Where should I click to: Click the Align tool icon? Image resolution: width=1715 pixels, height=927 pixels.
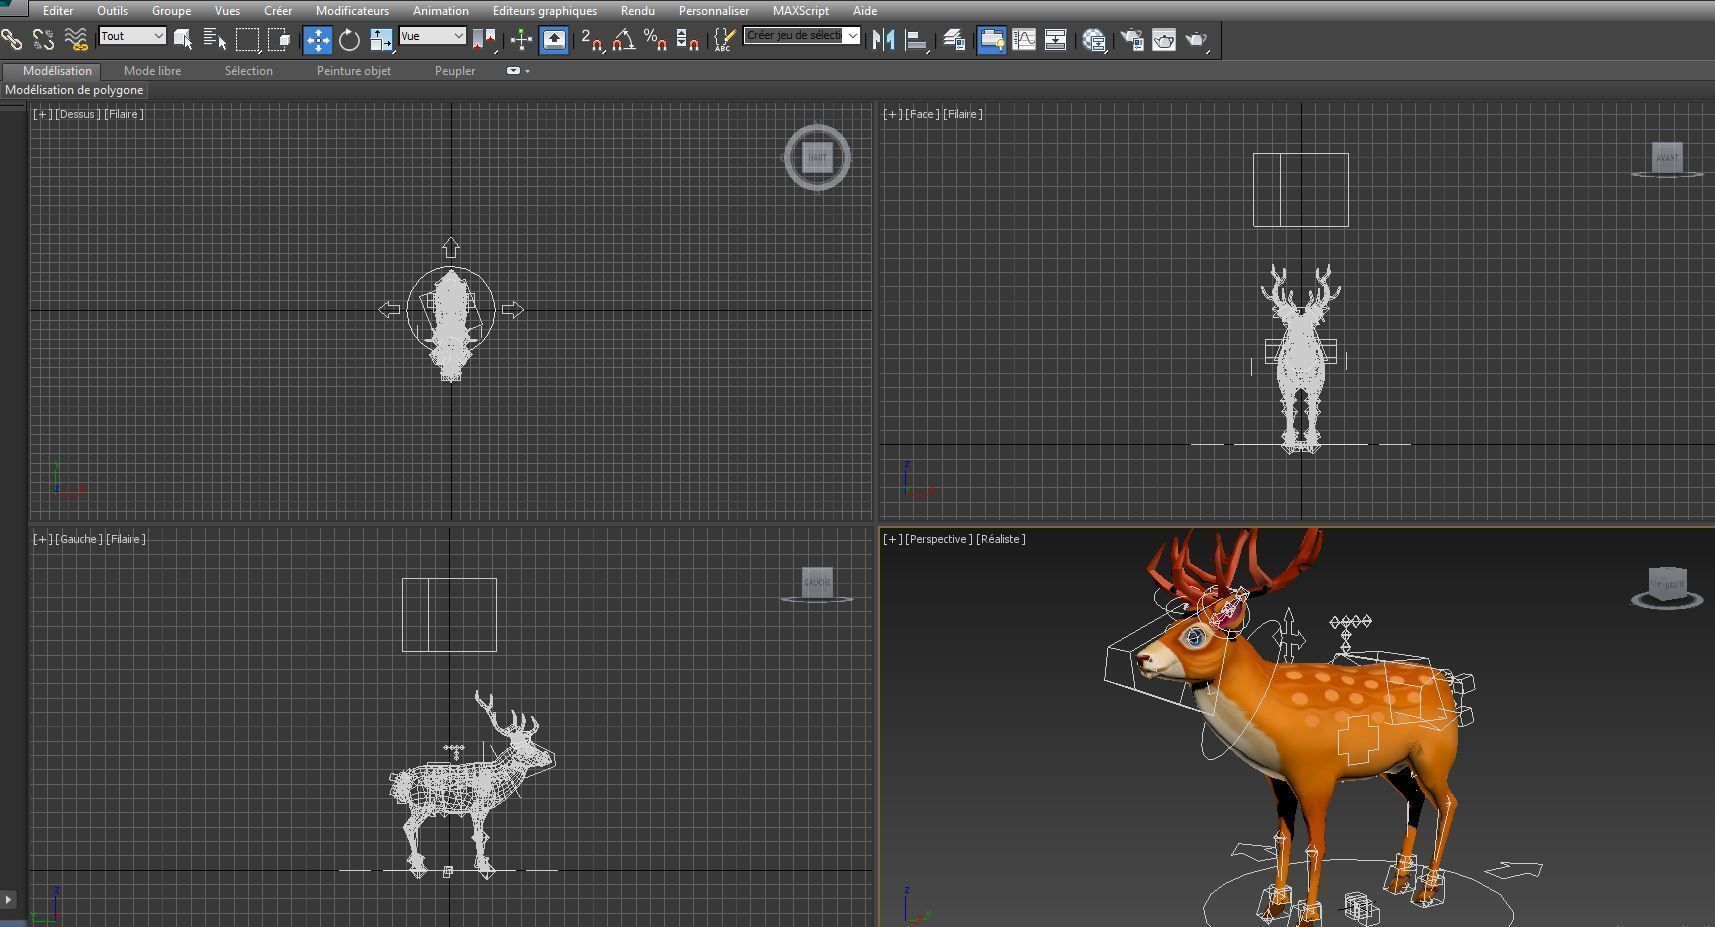915,40
